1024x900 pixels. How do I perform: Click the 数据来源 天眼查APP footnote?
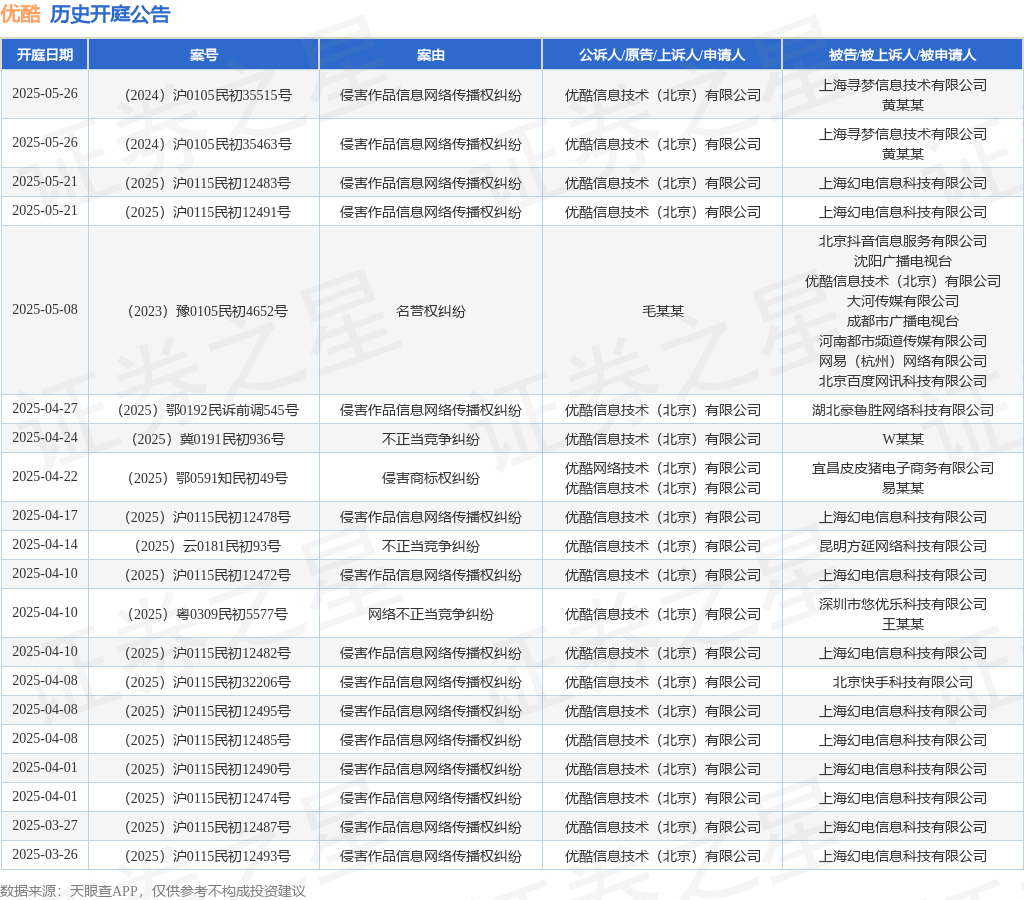153,891
